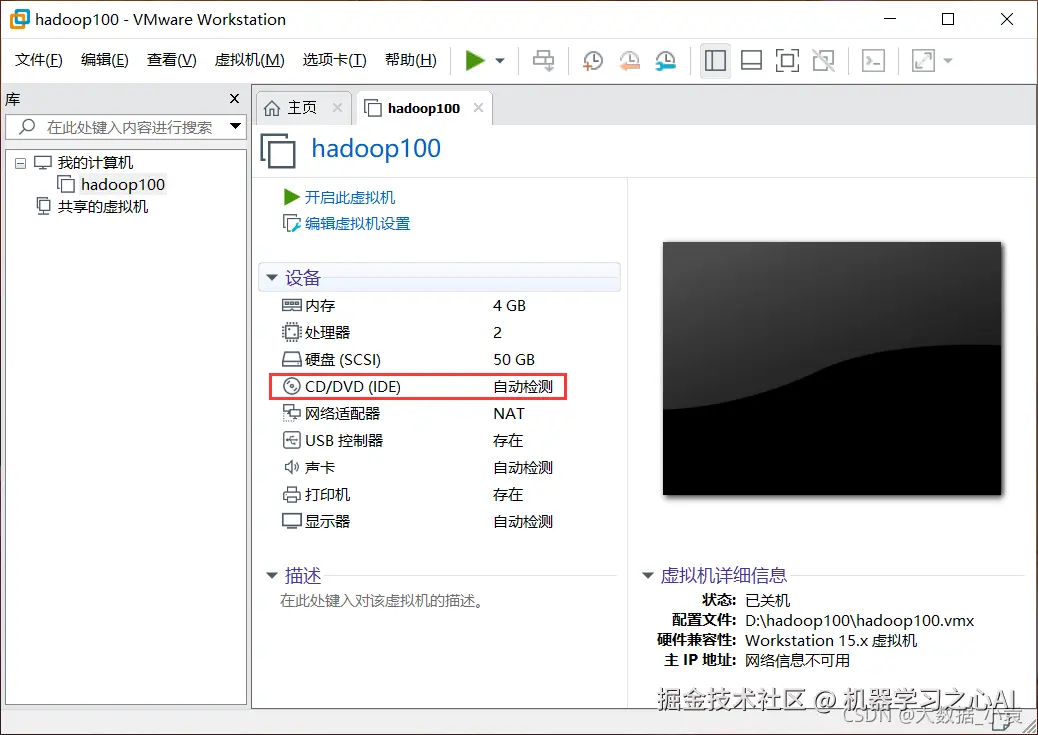Open the 帮助(H) menu
Viewport: 1038px width, 735px height.
coord(410,60)
